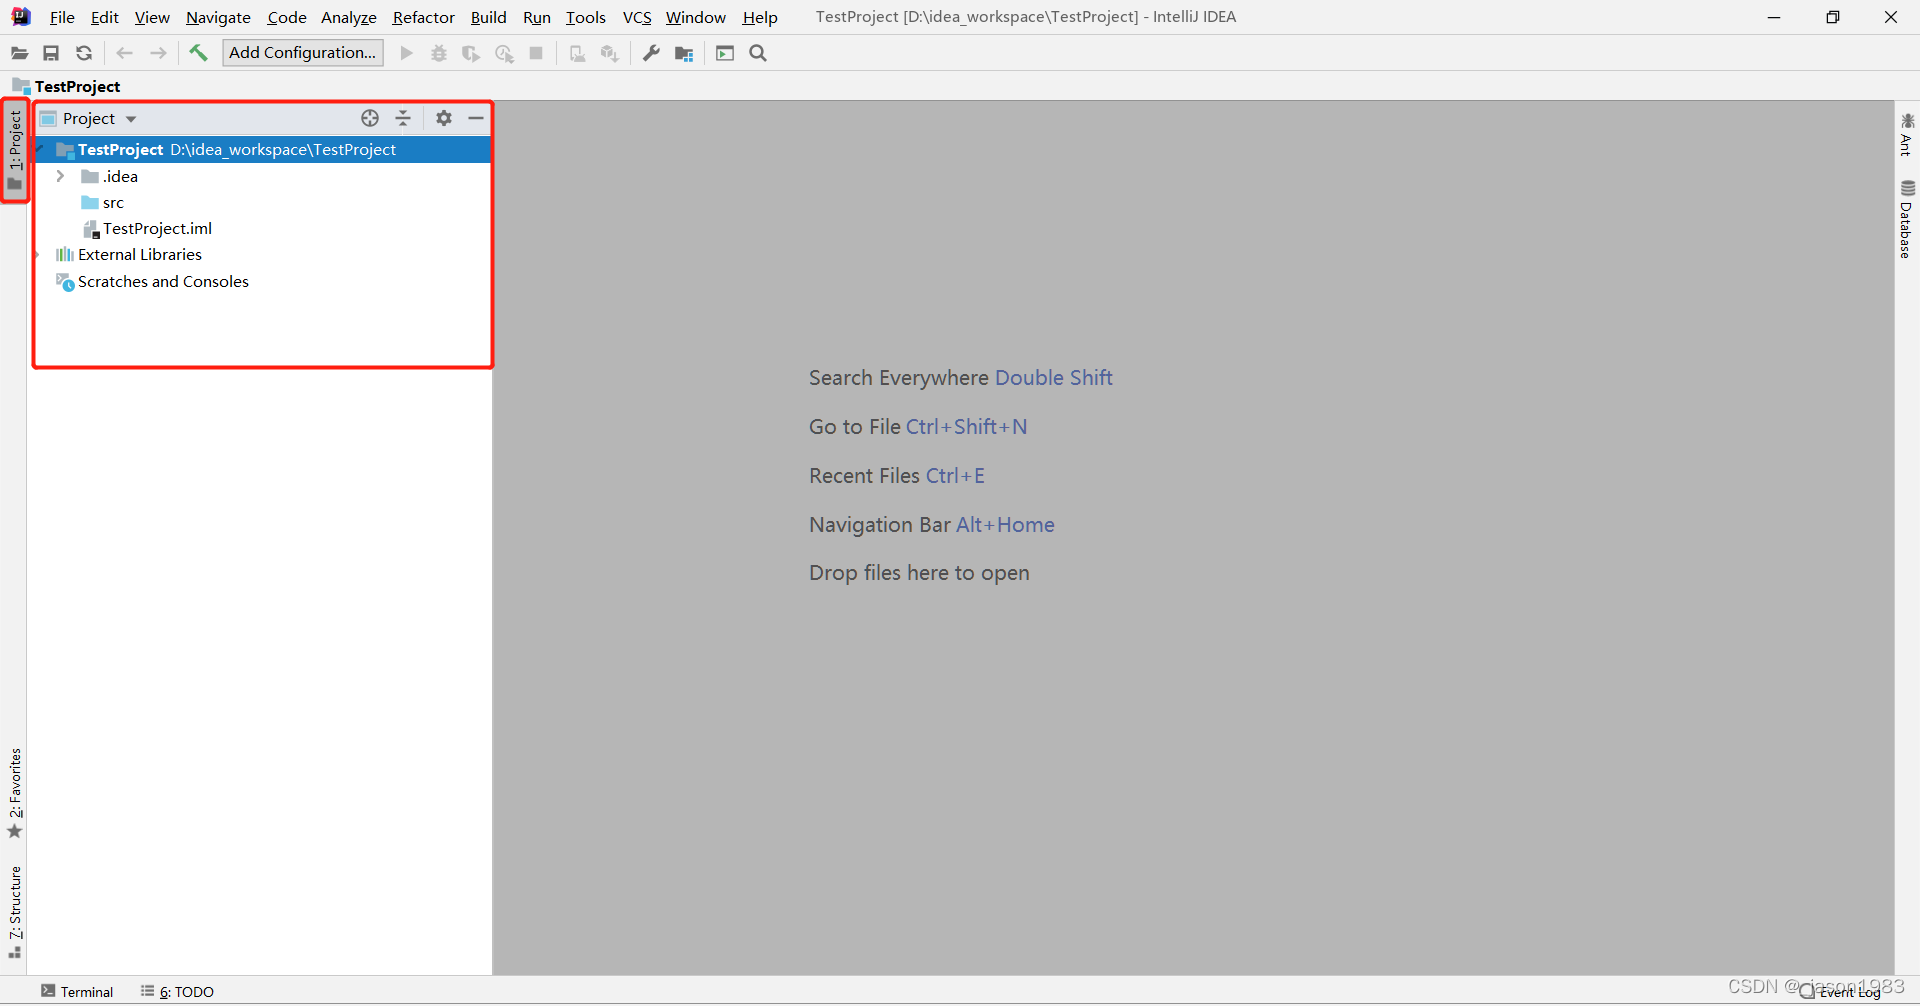Open the Code menu
The image size is (1920, 1006).
pyautogui.click(x=287, y=17)
